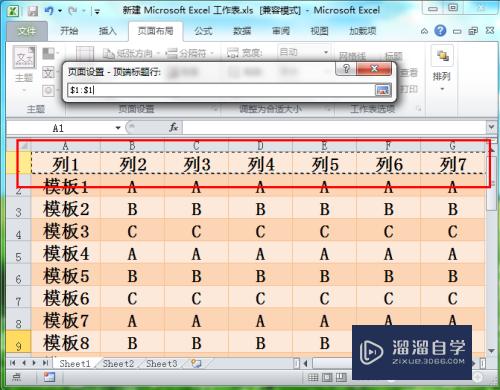Restore the workbook window icon in ribbon
Screen dimensions: 500x390
473,31
